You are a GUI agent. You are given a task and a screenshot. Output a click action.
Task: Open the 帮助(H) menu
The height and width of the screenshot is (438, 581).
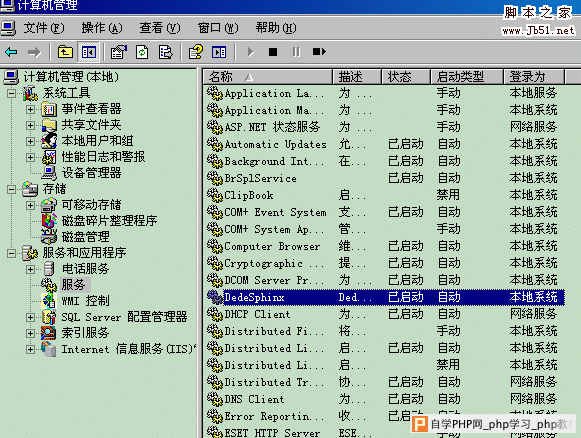pyautogui.click(x=276, y=28)
